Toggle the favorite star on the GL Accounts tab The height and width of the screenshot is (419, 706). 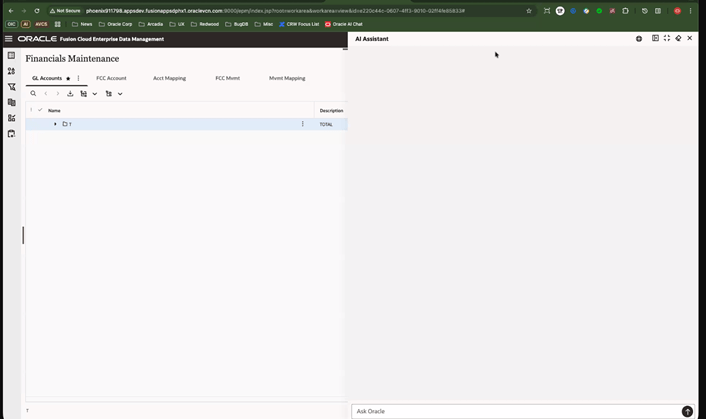pos(68,78)
